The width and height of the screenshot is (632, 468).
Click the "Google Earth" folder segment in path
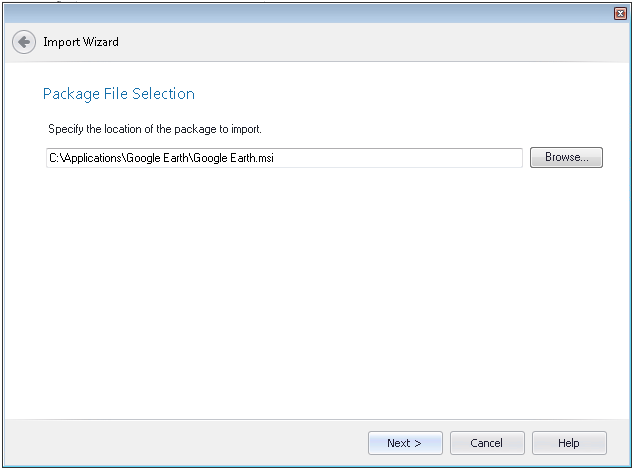[160, 158]
